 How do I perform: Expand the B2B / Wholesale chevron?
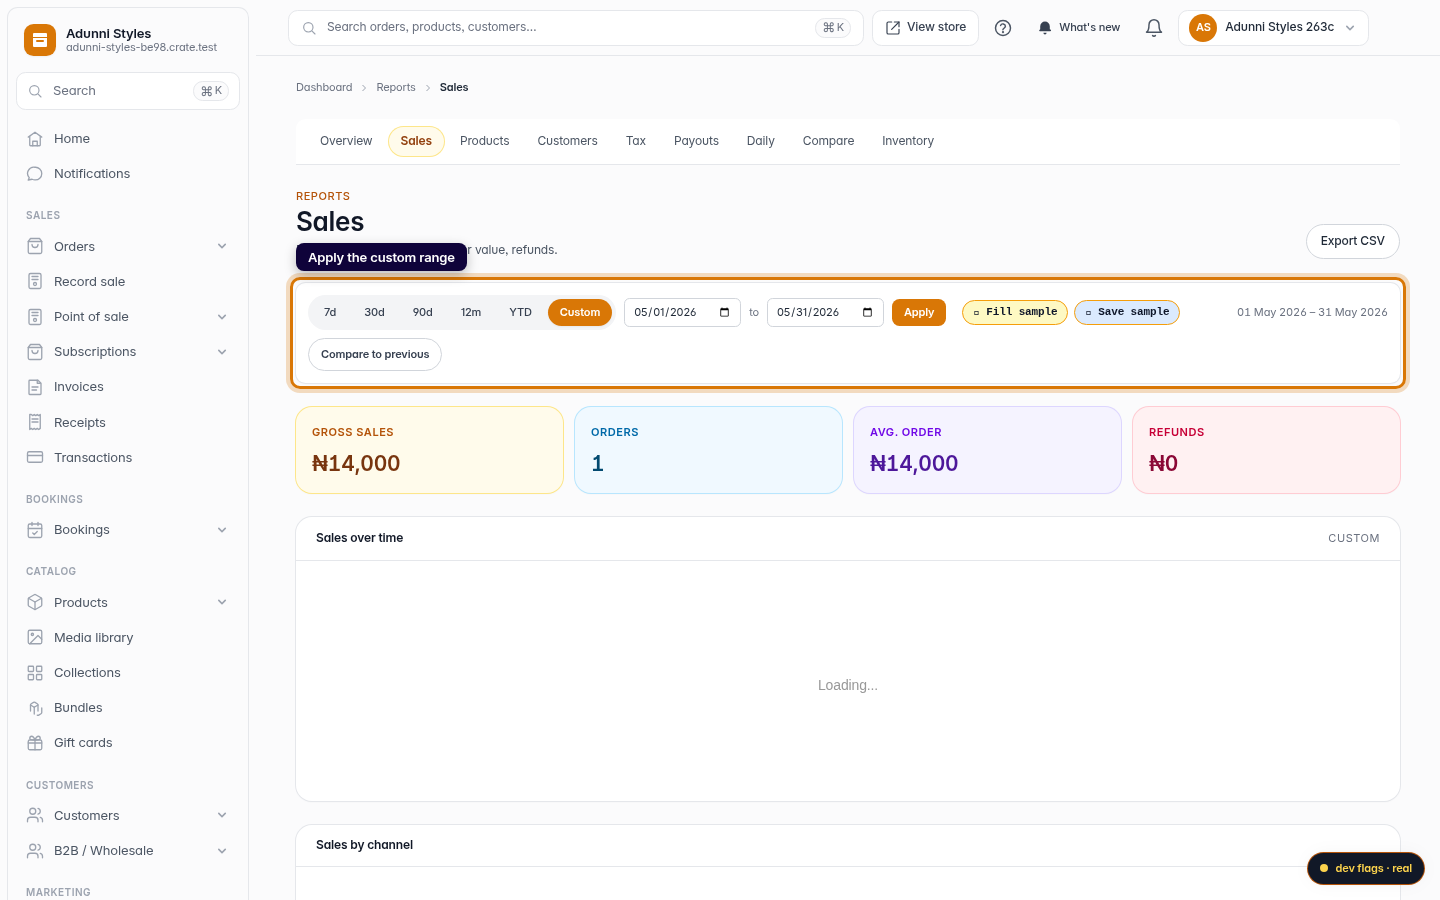tap(222, 851)
